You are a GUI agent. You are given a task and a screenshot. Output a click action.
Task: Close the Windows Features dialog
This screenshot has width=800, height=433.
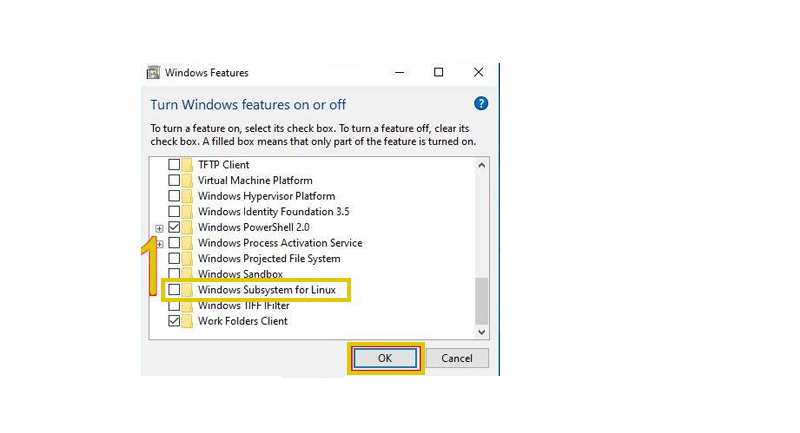click(x=478, y=72)
